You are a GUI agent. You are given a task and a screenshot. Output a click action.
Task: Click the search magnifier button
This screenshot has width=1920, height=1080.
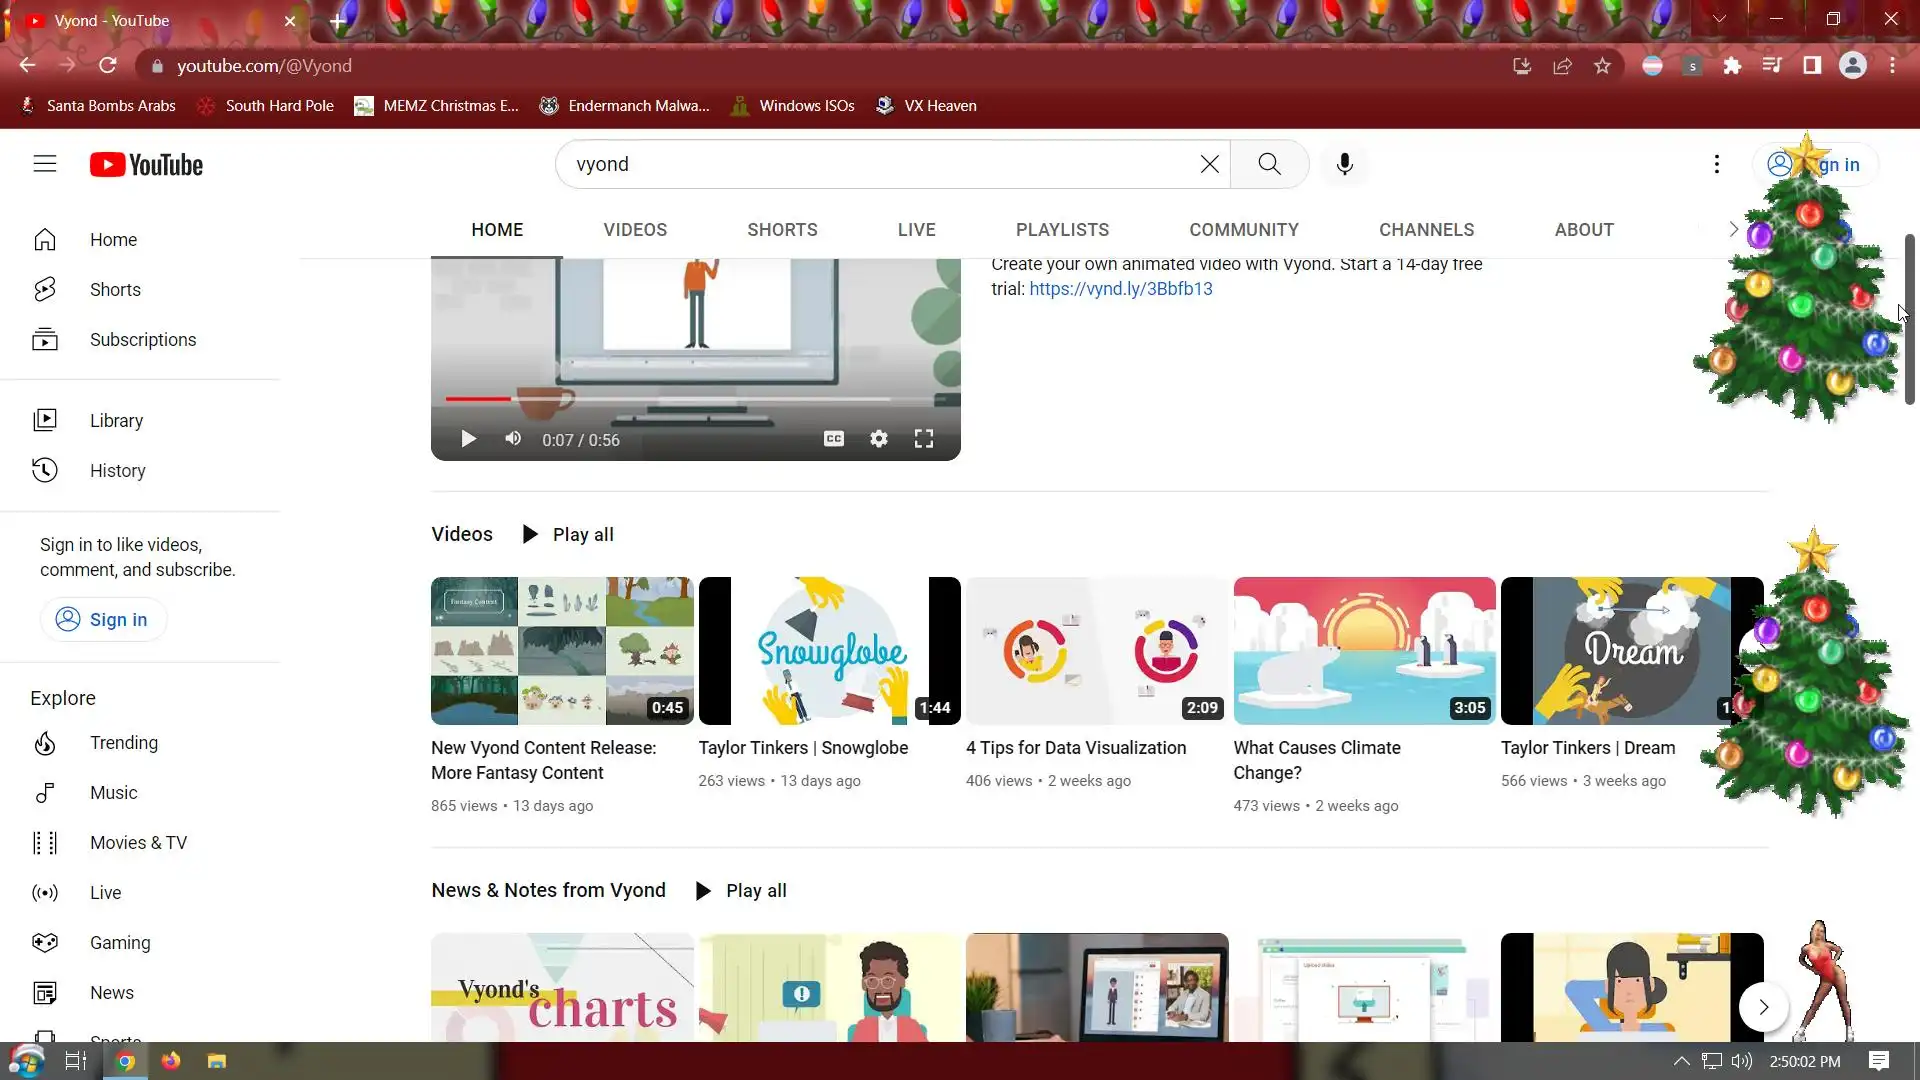[x=1269, y=164]
